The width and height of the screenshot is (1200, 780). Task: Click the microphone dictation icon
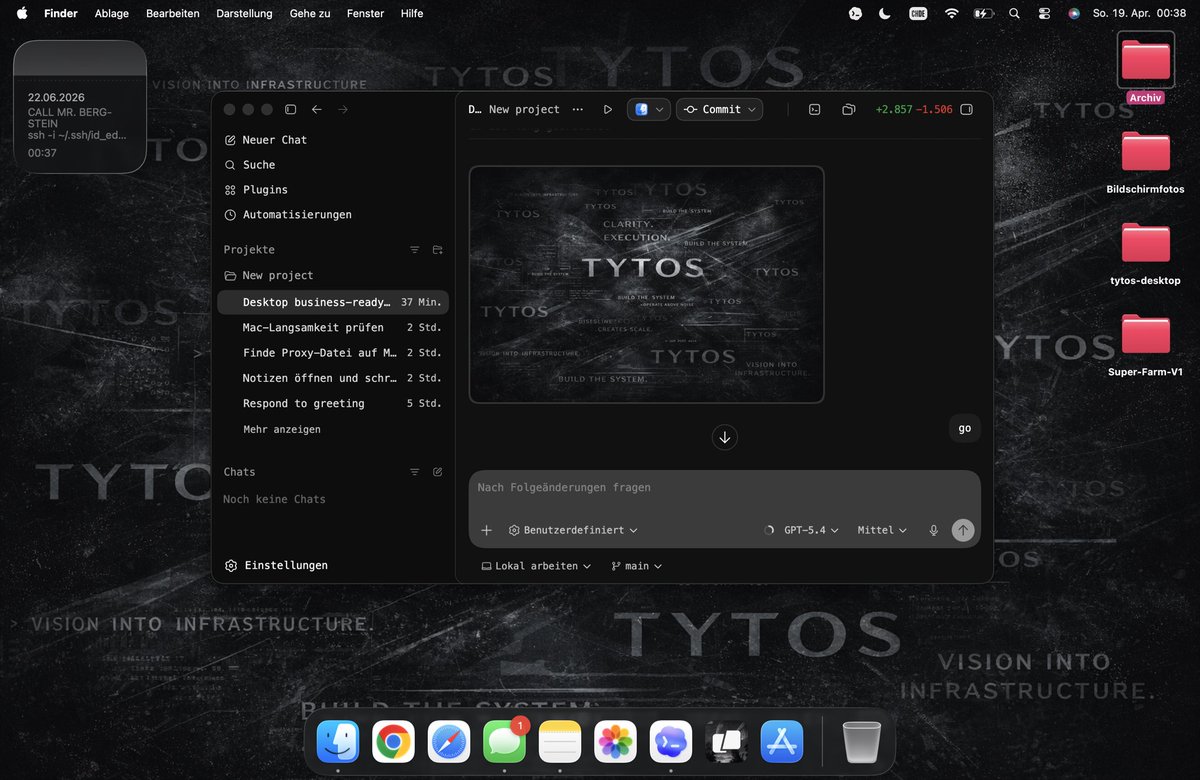[x=934, y=530]
